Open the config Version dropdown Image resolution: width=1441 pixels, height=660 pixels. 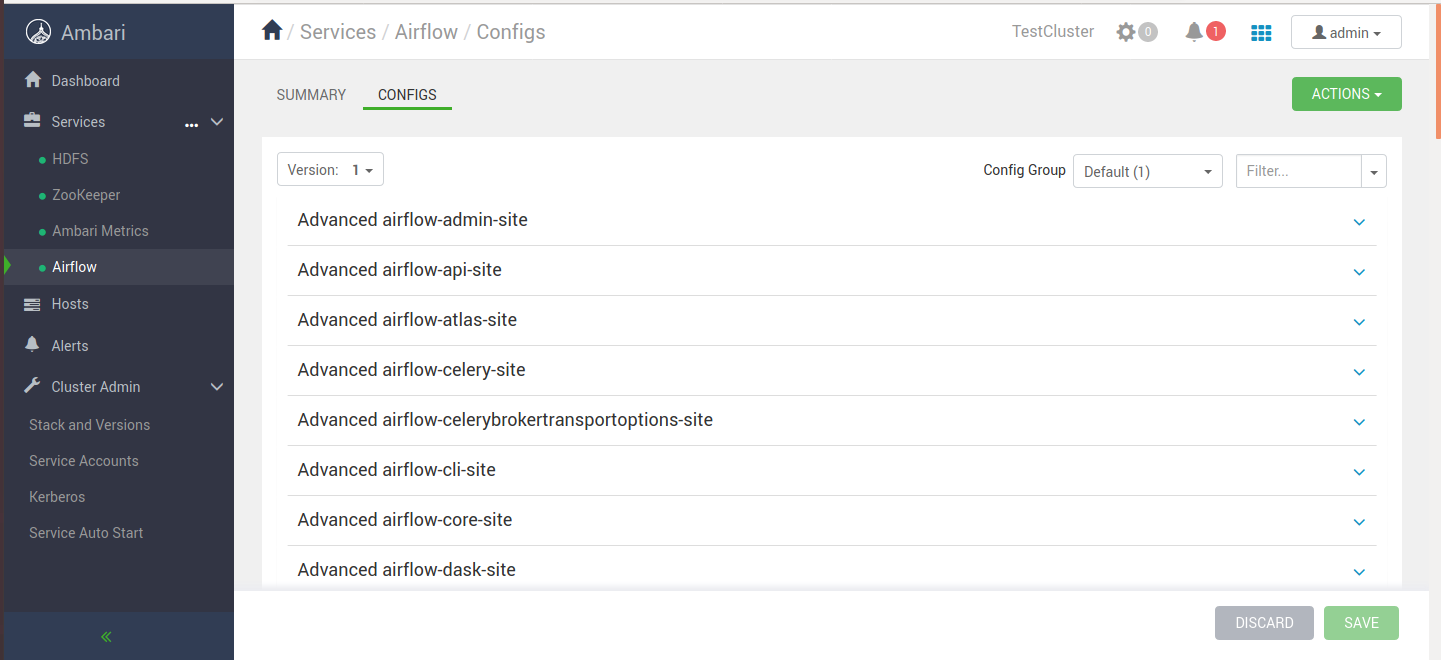point(330,170)
